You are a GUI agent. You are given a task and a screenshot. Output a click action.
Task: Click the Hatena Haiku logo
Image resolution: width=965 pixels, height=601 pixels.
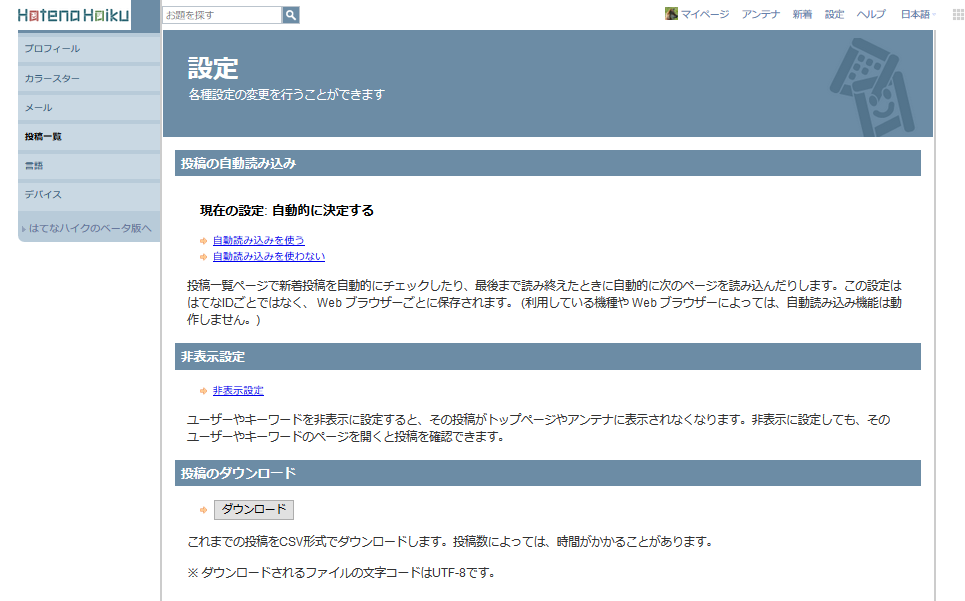(x=73, y=15)
